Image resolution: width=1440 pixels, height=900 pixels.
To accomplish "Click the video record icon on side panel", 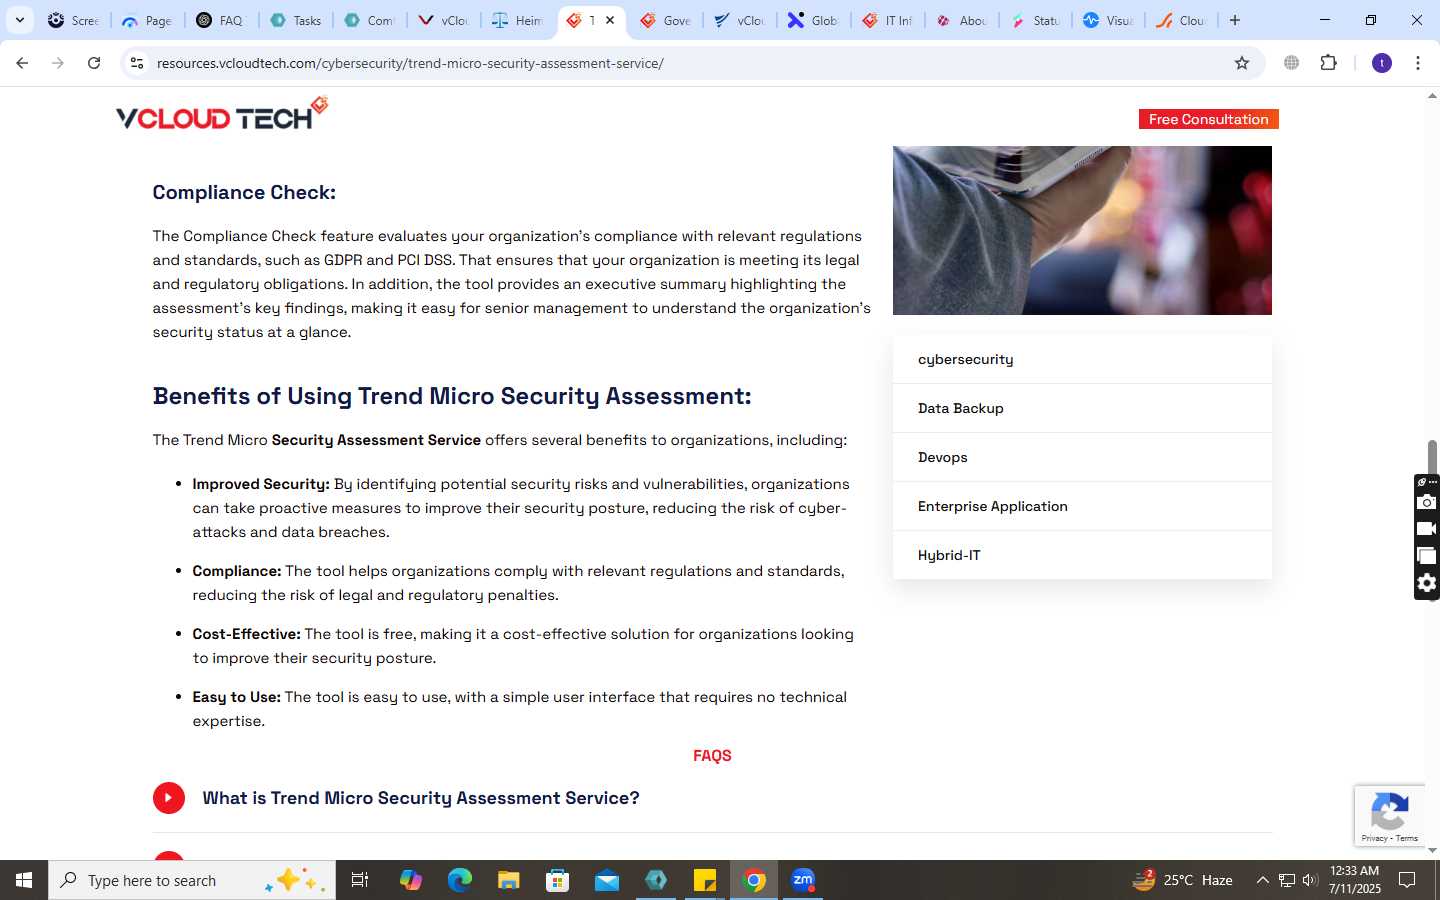I will click(x=1427, y=529).
